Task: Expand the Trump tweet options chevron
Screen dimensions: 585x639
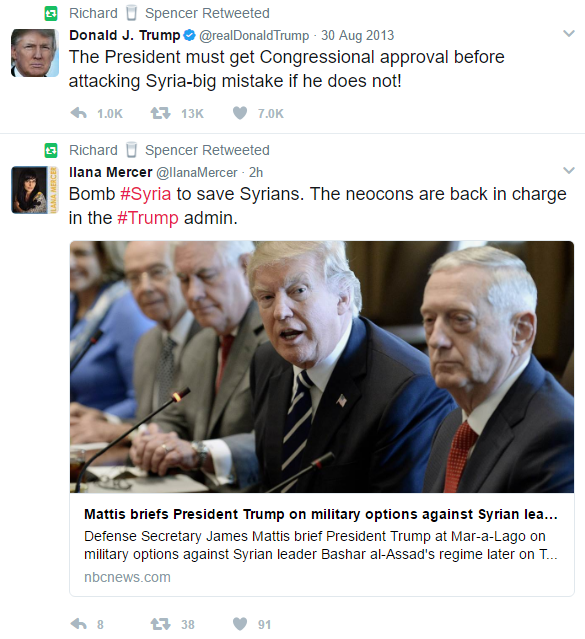Action: pos(569,33)
